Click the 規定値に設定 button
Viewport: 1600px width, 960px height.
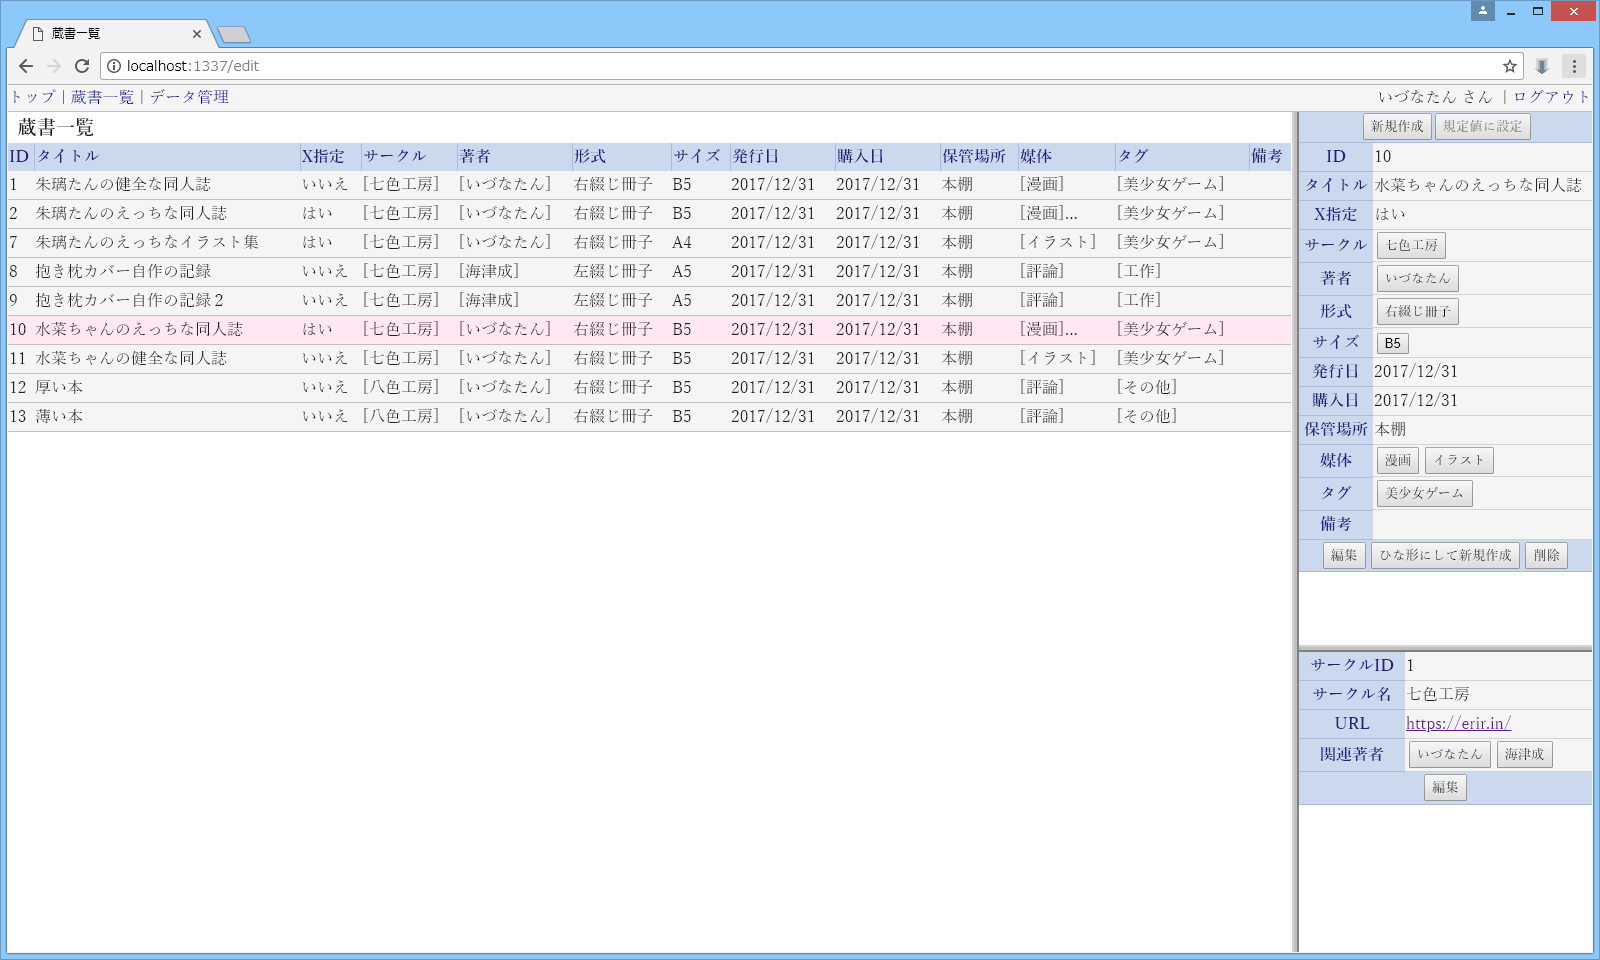1483,127
